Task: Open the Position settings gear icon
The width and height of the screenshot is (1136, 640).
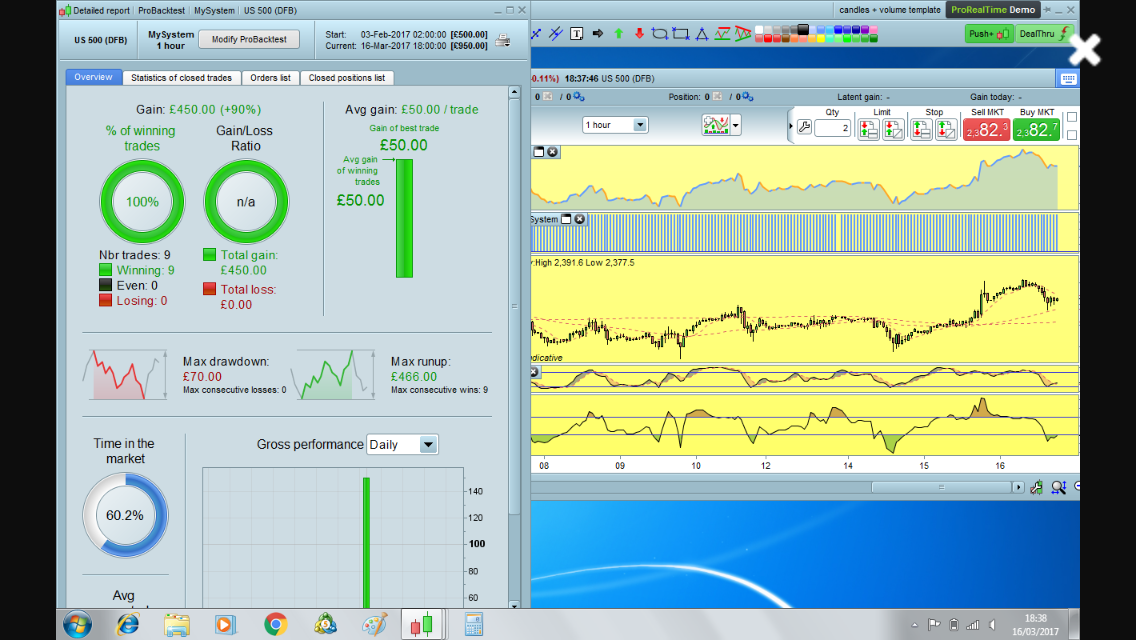Action: point(748,96)
